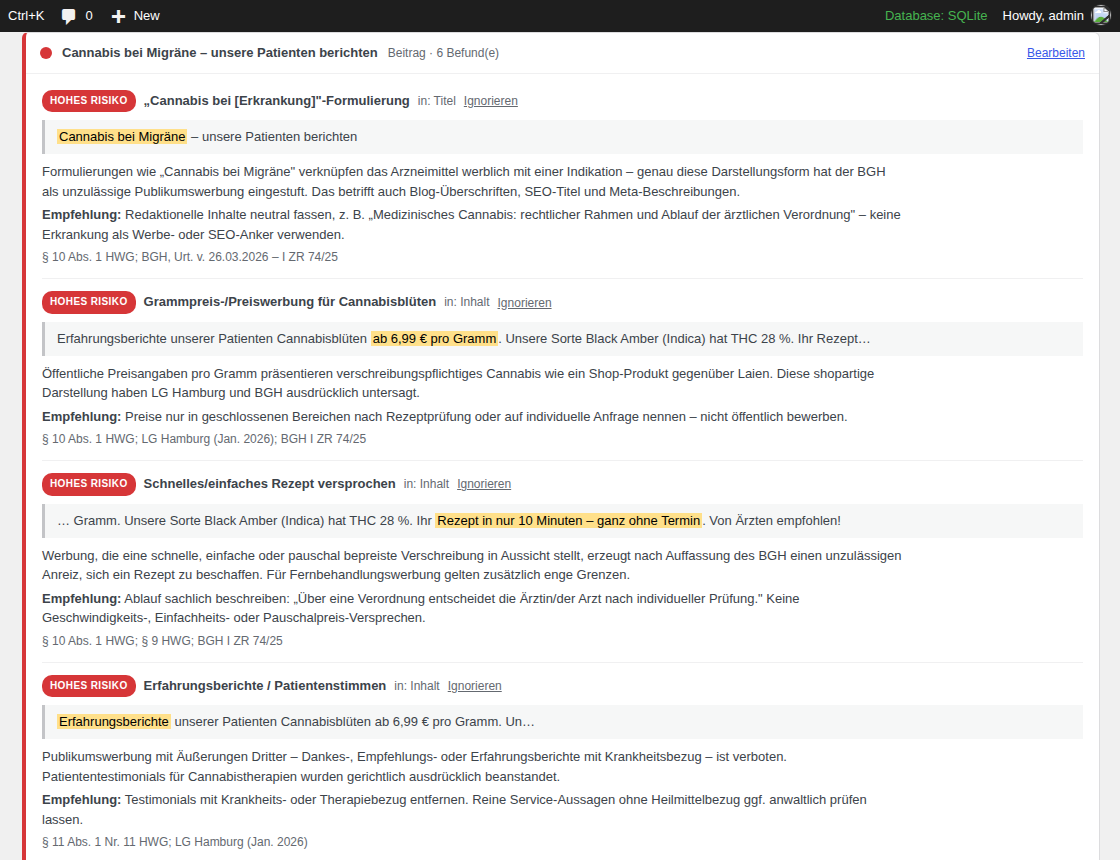Screen dimensions: 1120x860
Task: Ignore the Erfahrungsberichte / Patientenstimmen finding
Action: (474, 686)
